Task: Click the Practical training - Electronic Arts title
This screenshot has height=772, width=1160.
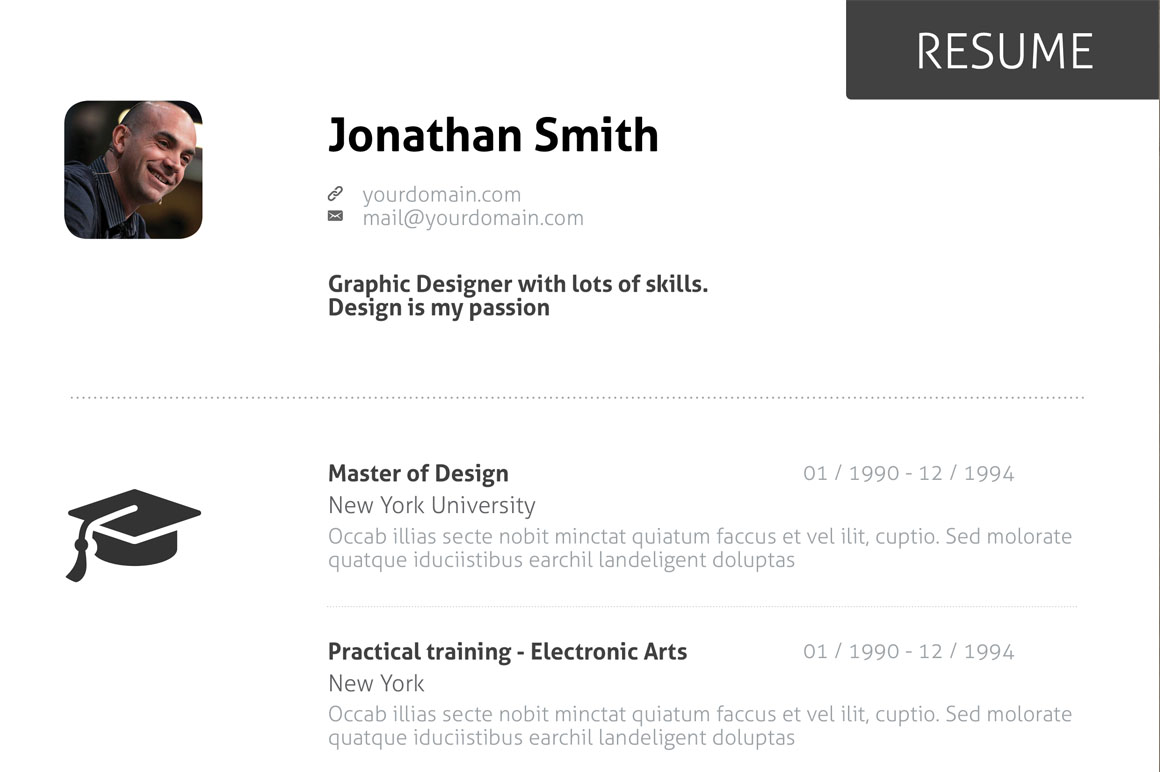Action: [x=507, y=652]
